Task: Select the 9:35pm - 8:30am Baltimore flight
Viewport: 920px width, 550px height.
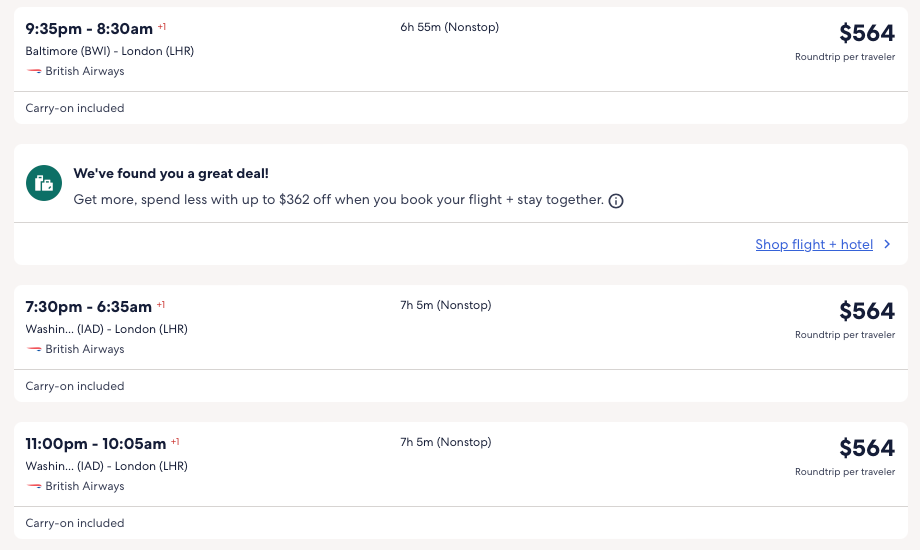Action: [90, 29]
